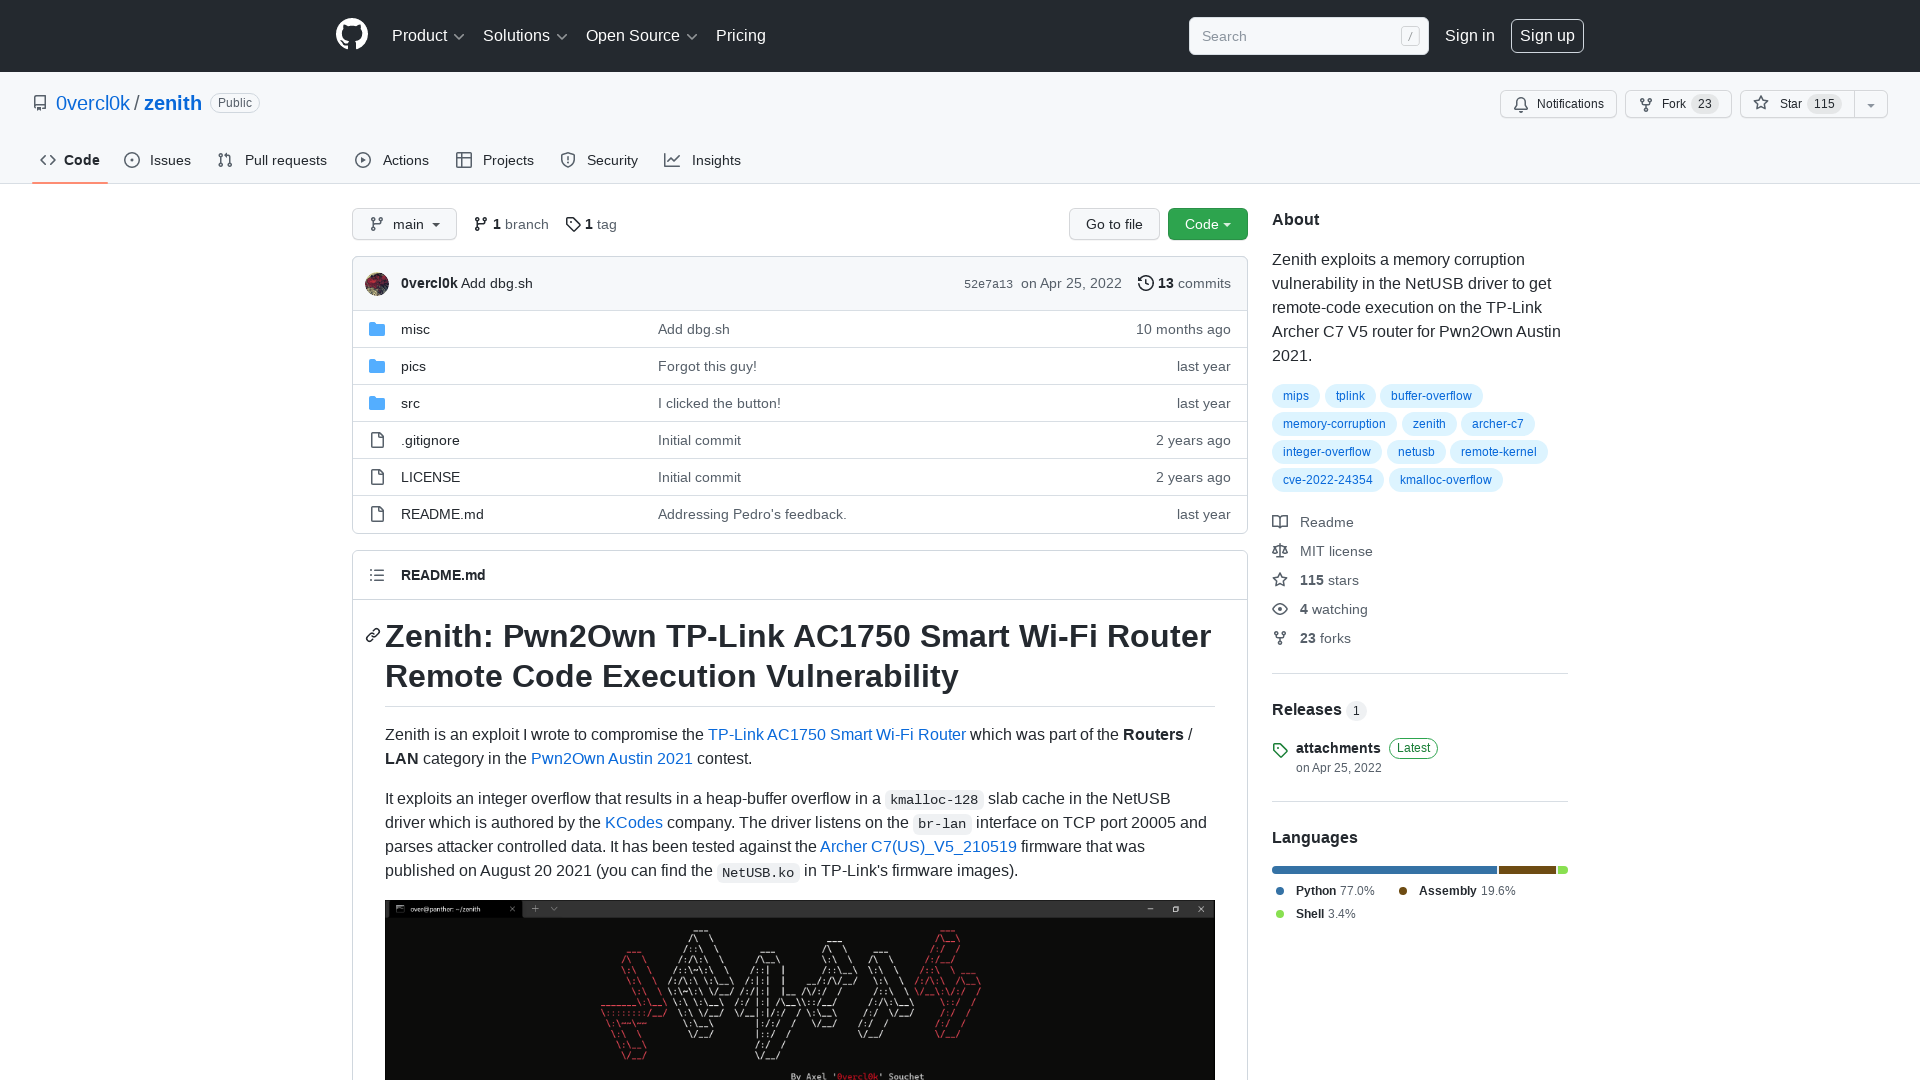Open the I clicked the button! commit
This screenshot has height=1080, width=1920.
click(719, 403)
